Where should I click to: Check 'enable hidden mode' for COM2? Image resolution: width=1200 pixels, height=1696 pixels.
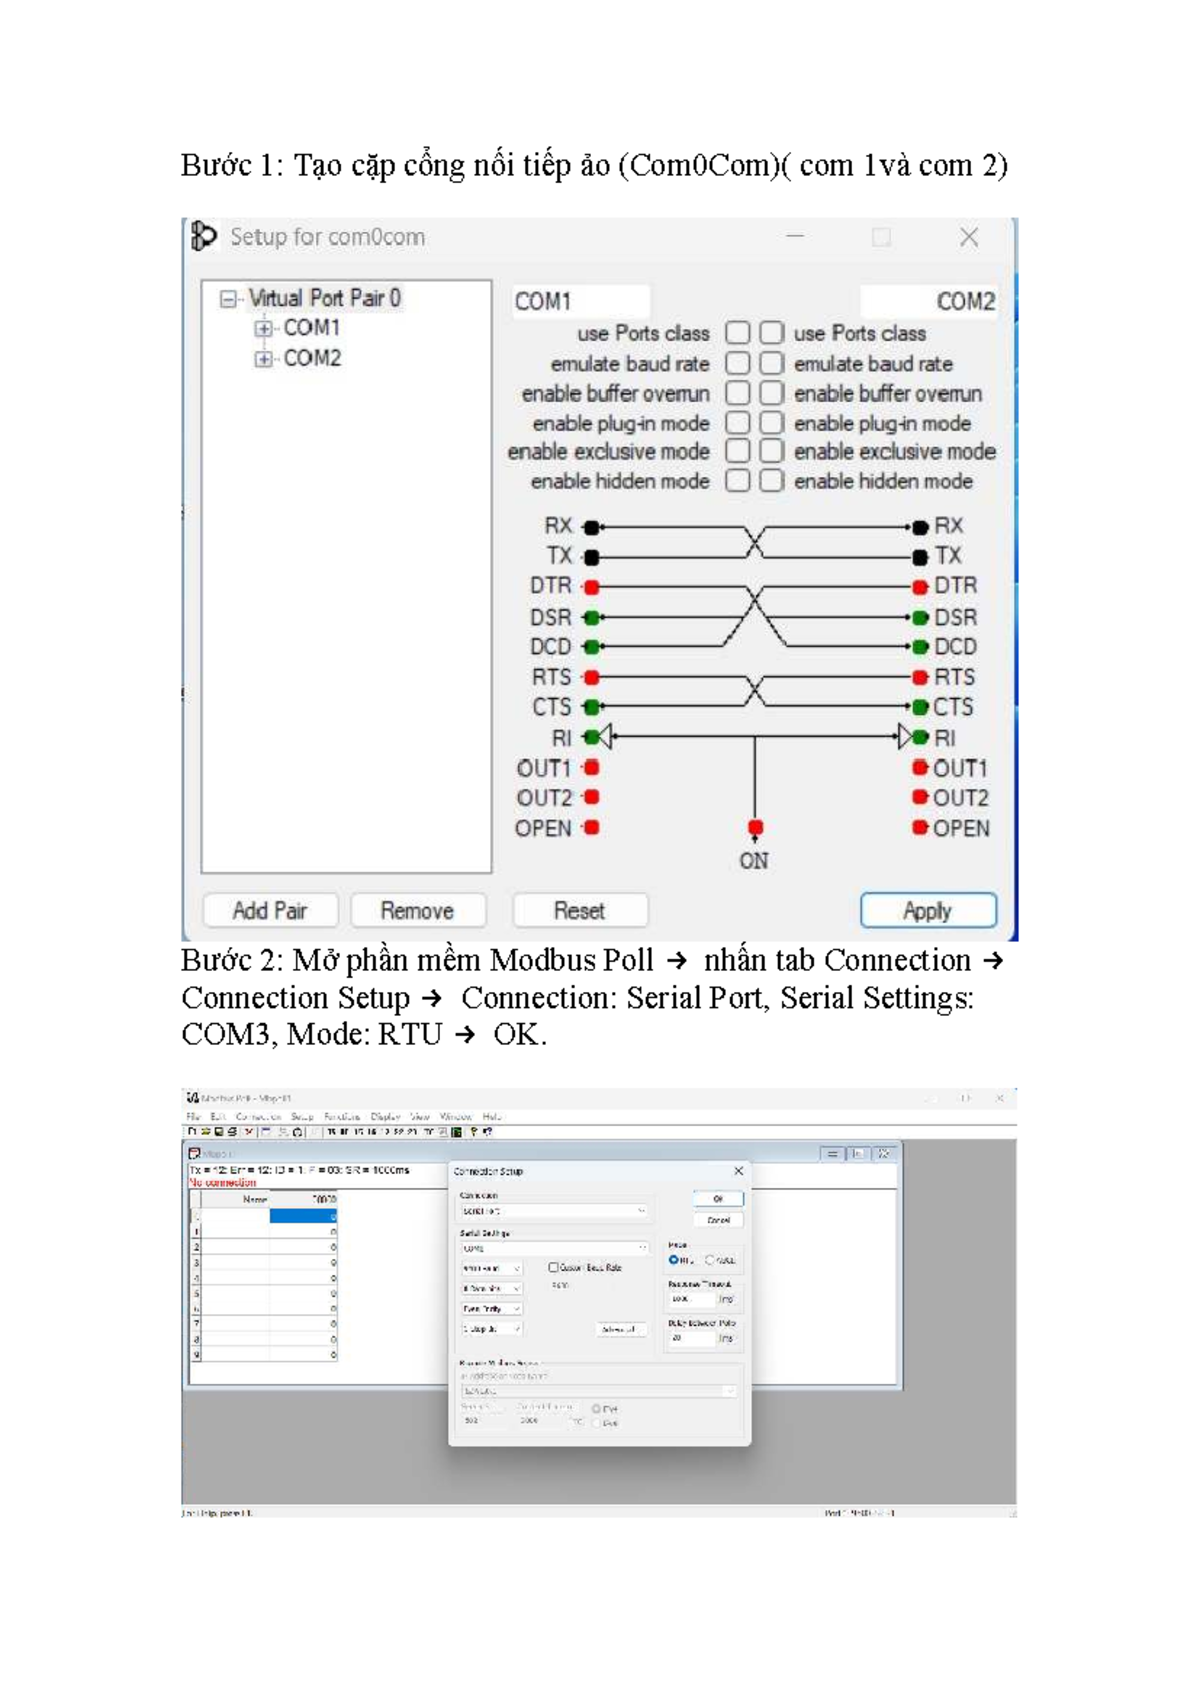pos(771,481)
